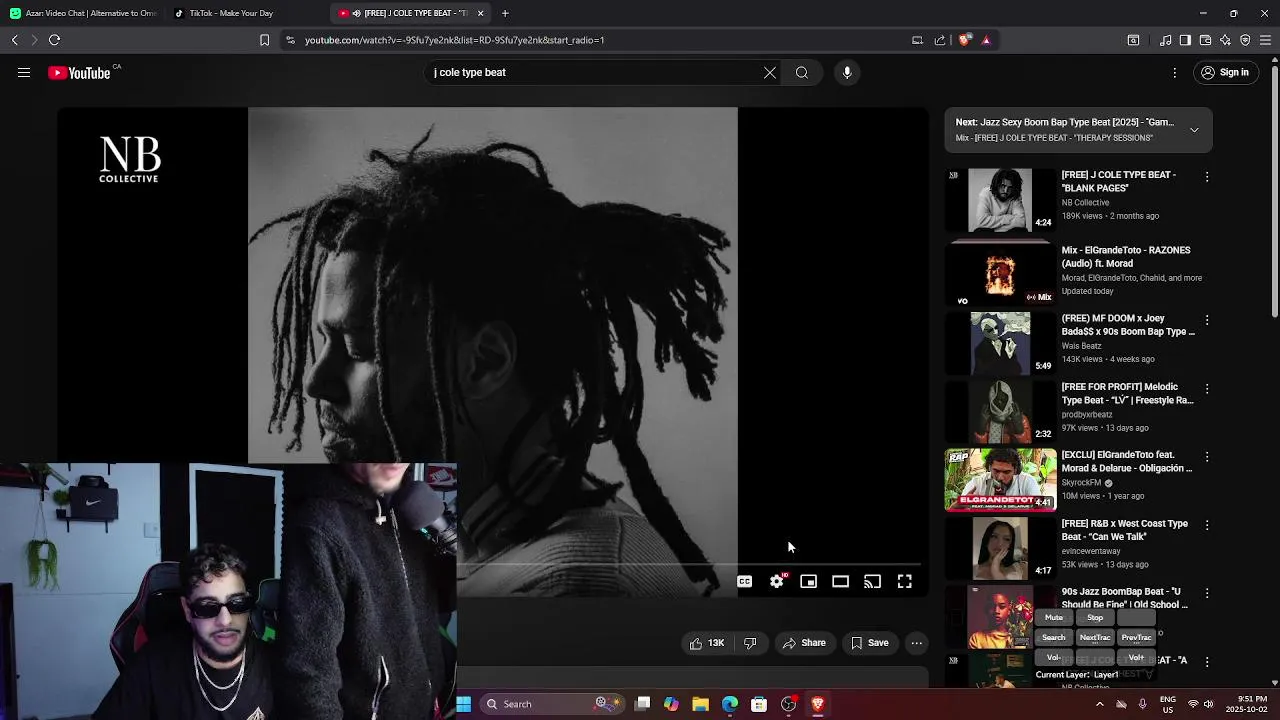Dislike the video
The height and width of the screenshot is (720, 1280).
(x=750, y=643)
